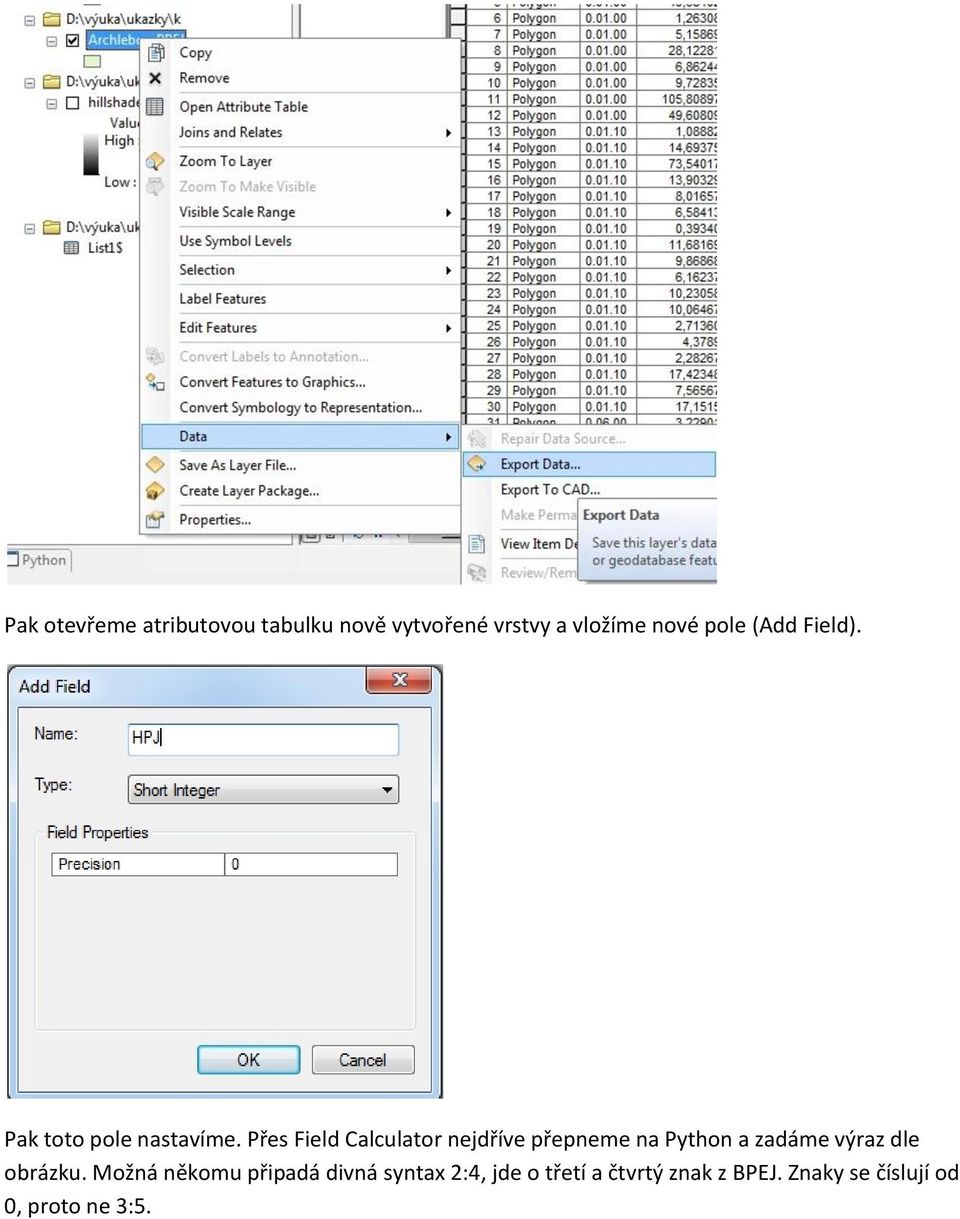Screen dimensions: 960x1219
Task: Click the Python window tab icon
Action: point(13,560)
